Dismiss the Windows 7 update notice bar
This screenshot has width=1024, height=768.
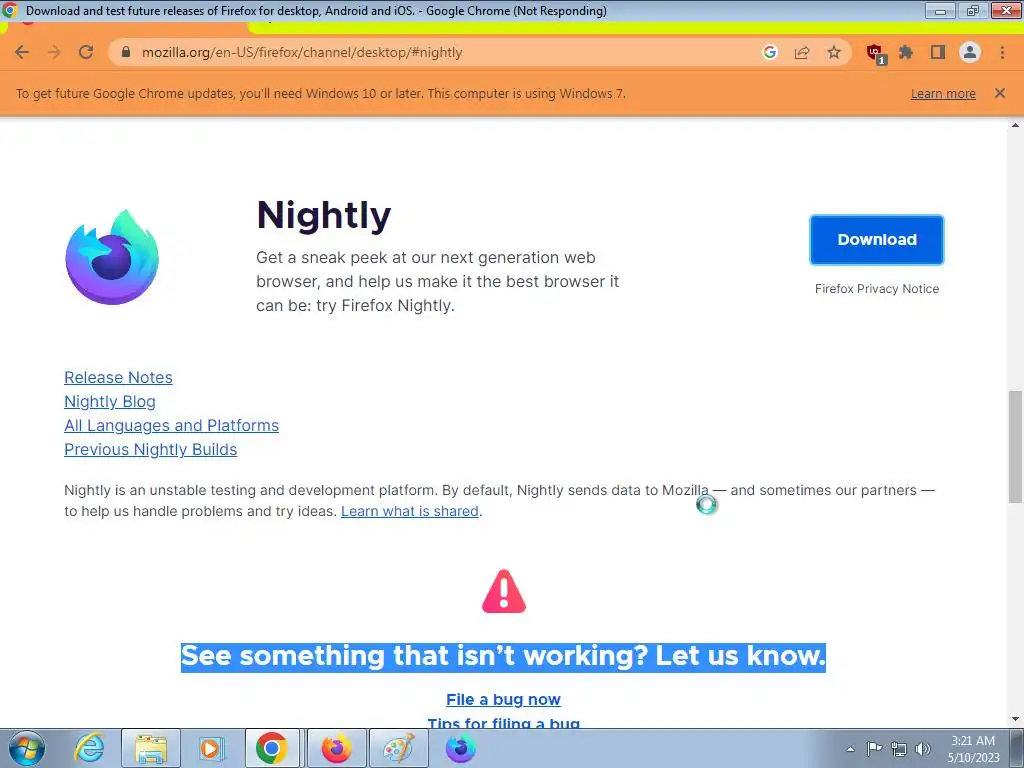click(1000, 93)
